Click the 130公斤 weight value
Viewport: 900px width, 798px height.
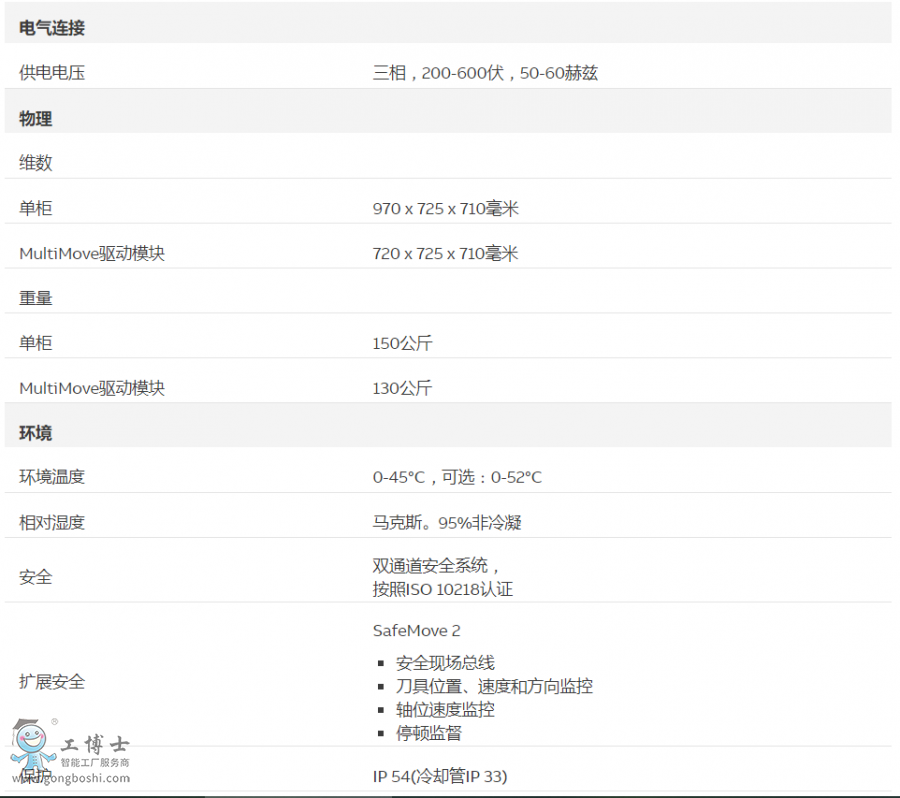pyautogui.click(x=402, y=388)
